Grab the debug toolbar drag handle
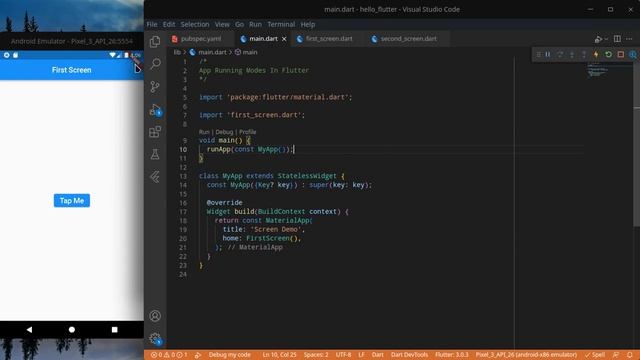This screenshot has width=640, height=360. (538, 54)
